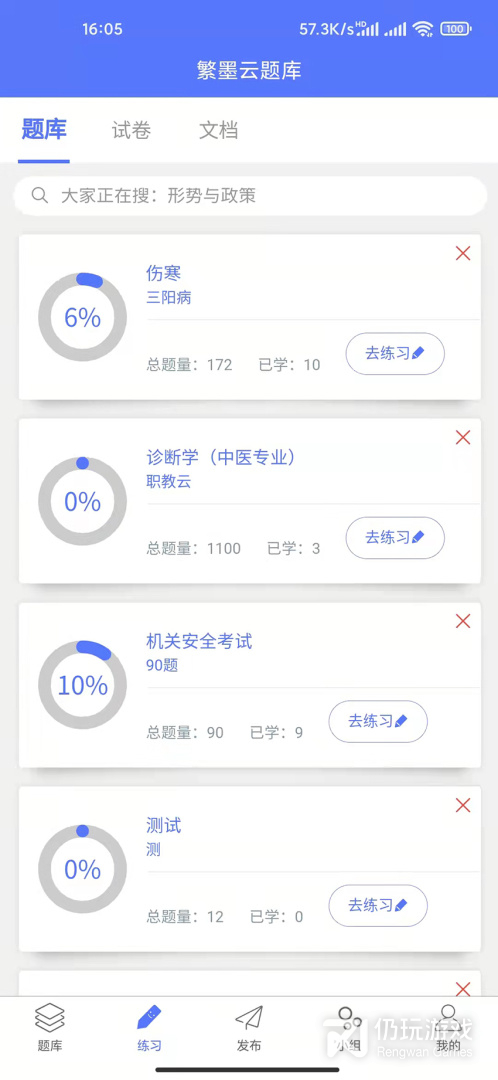
Task: Focus the search field 大家正在搜：形势与政策
Action: [x=250, y=196]
